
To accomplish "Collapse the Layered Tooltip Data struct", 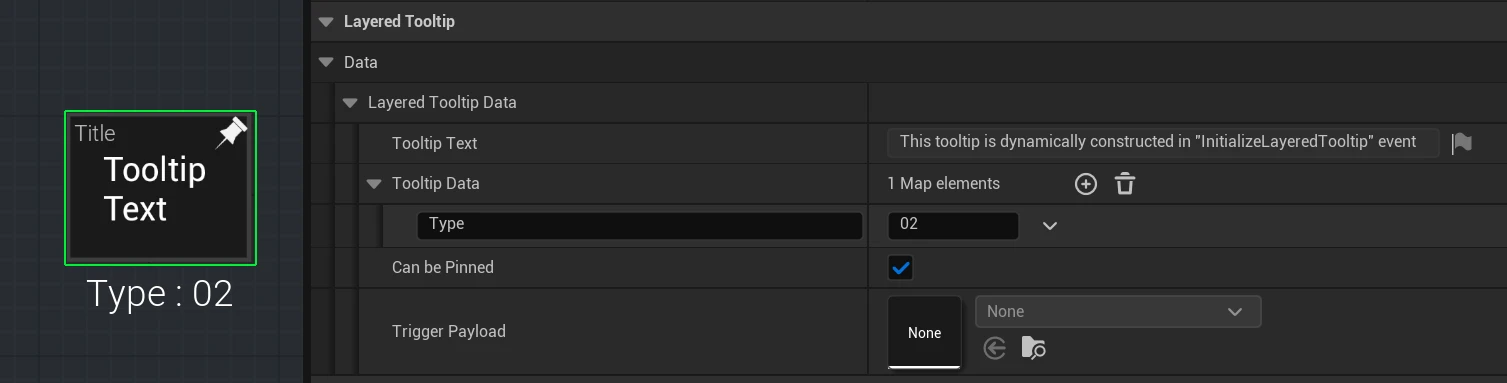I will (350, 103).
